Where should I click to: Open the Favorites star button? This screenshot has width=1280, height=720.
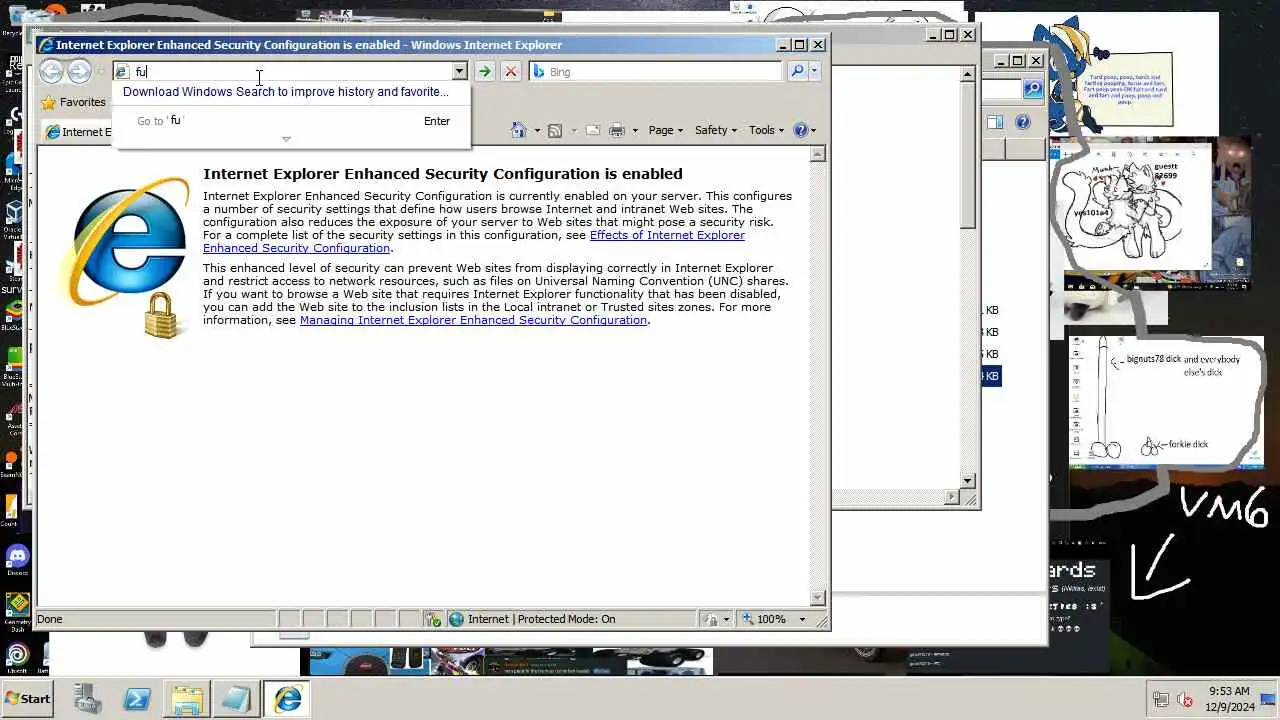(x=73, y=102)
